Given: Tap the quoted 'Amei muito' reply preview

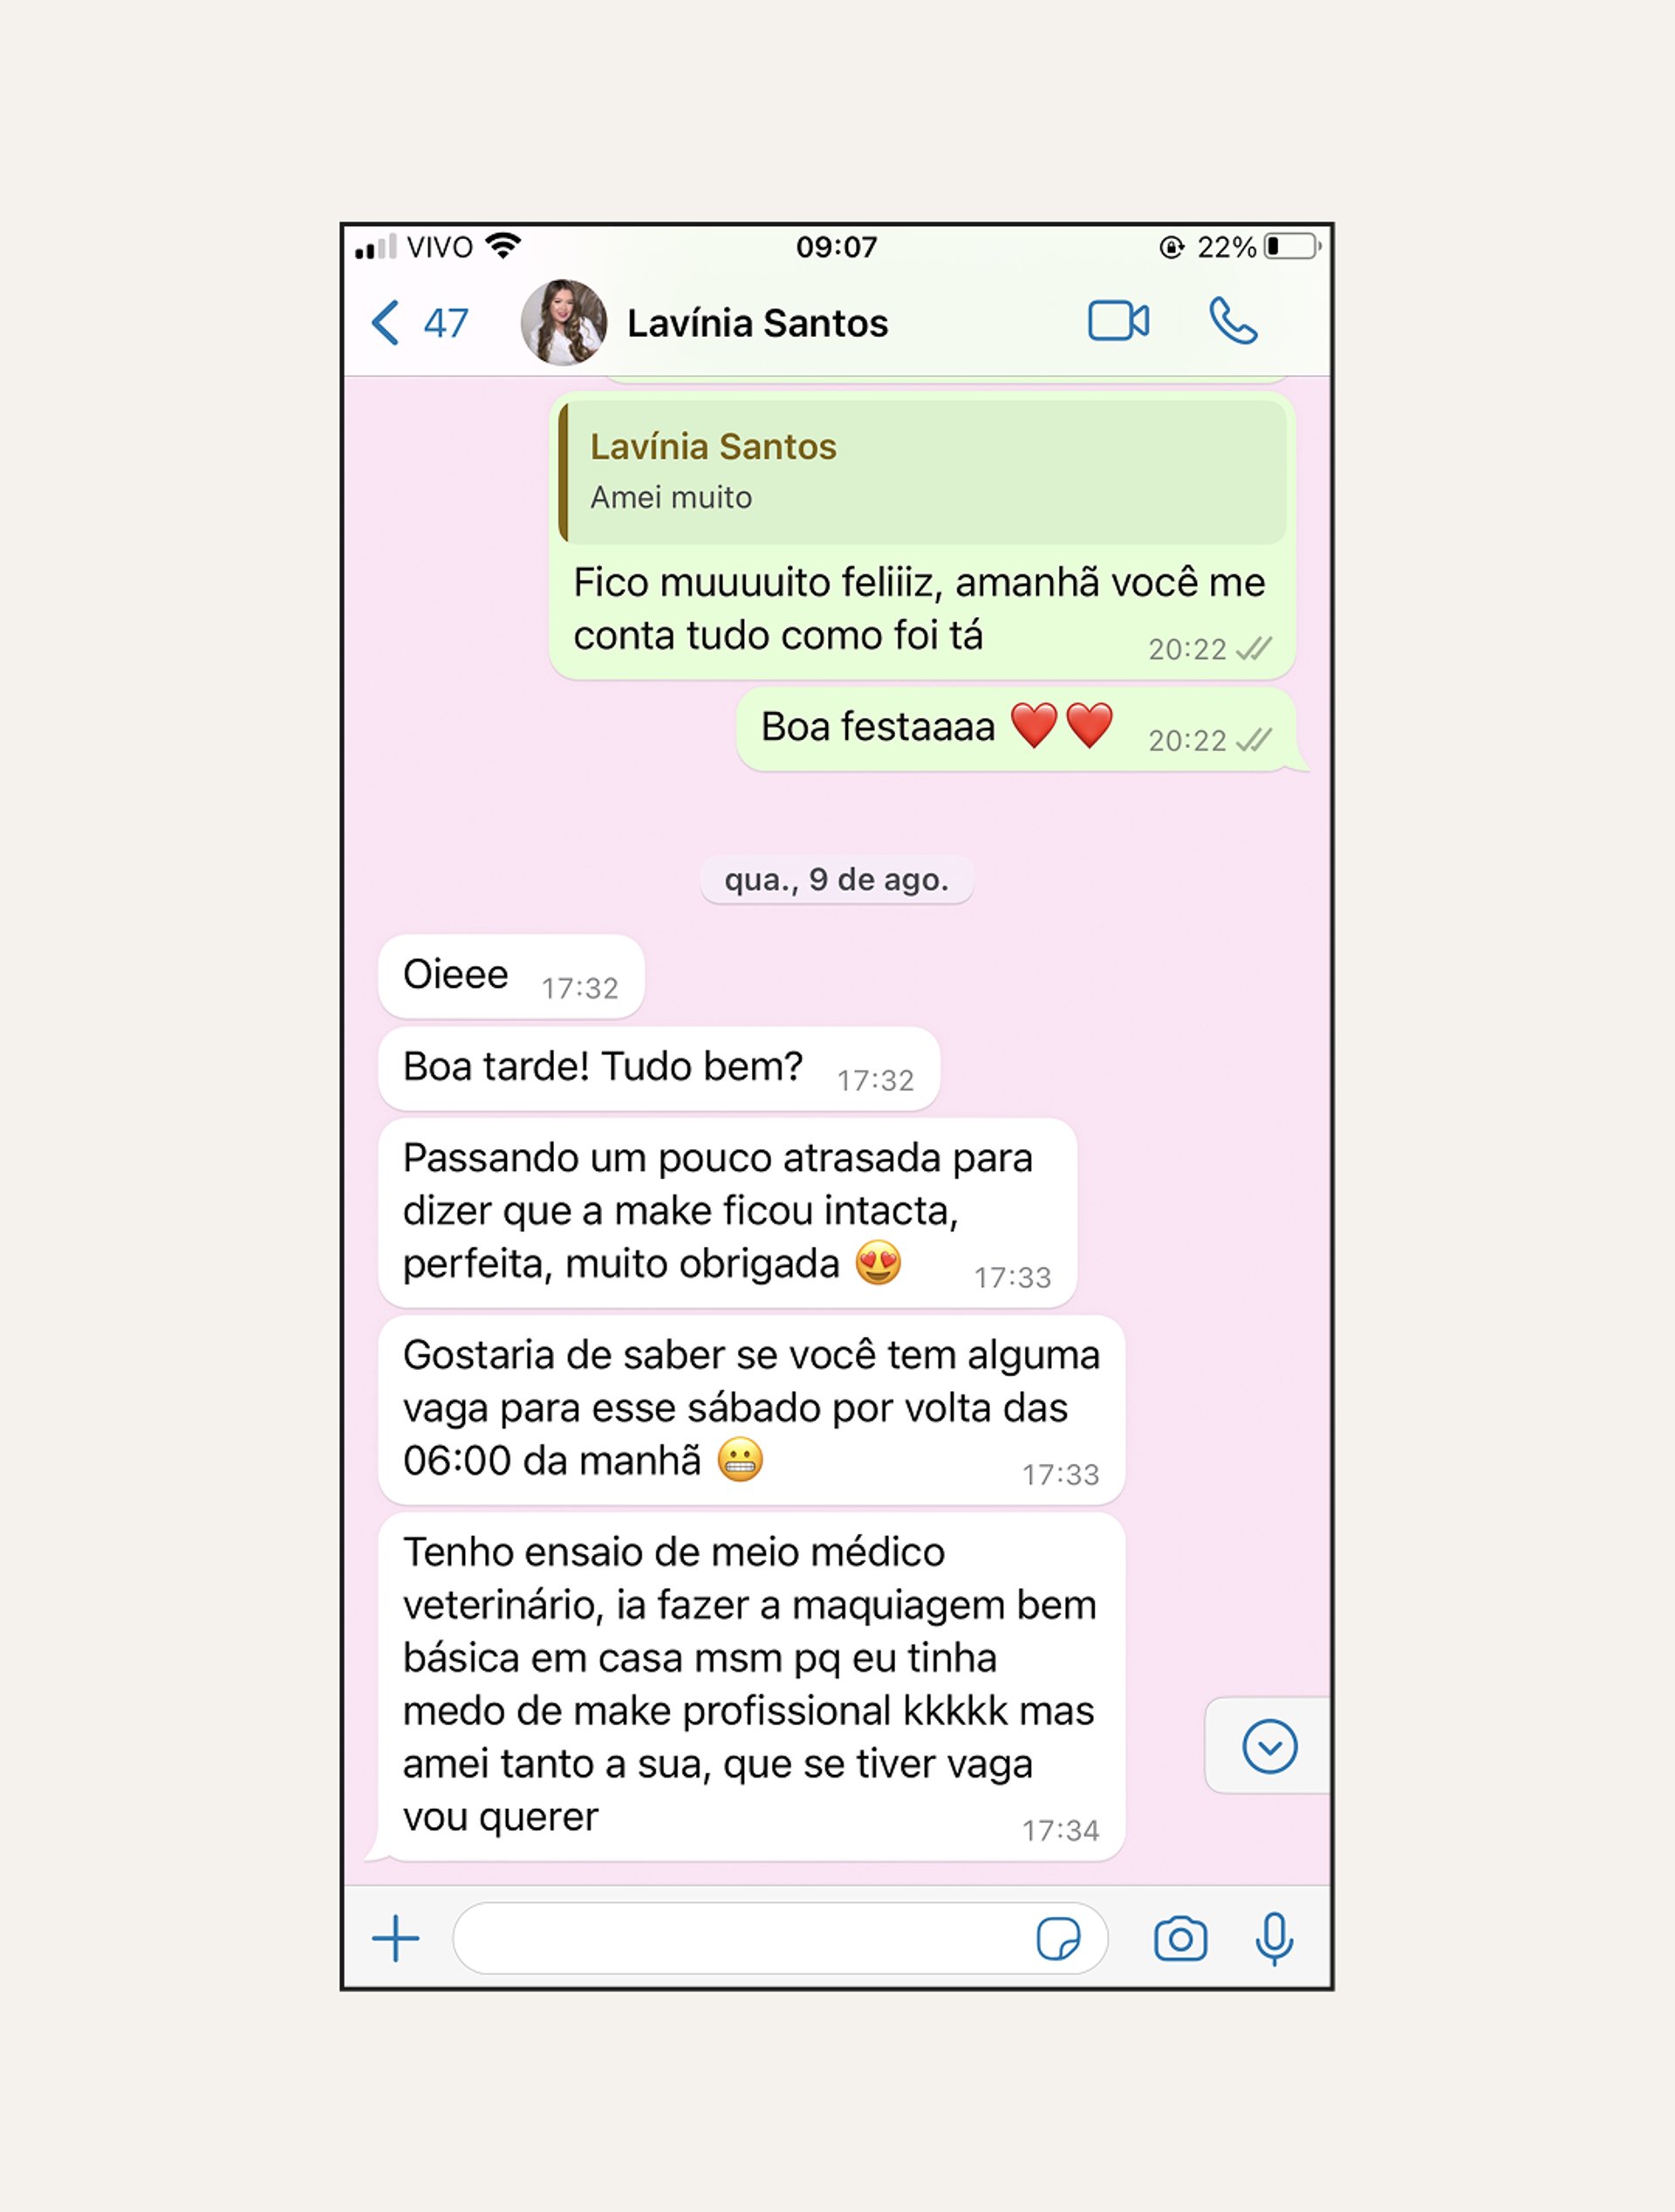Looking at the screenshot, I should (922, 471).
